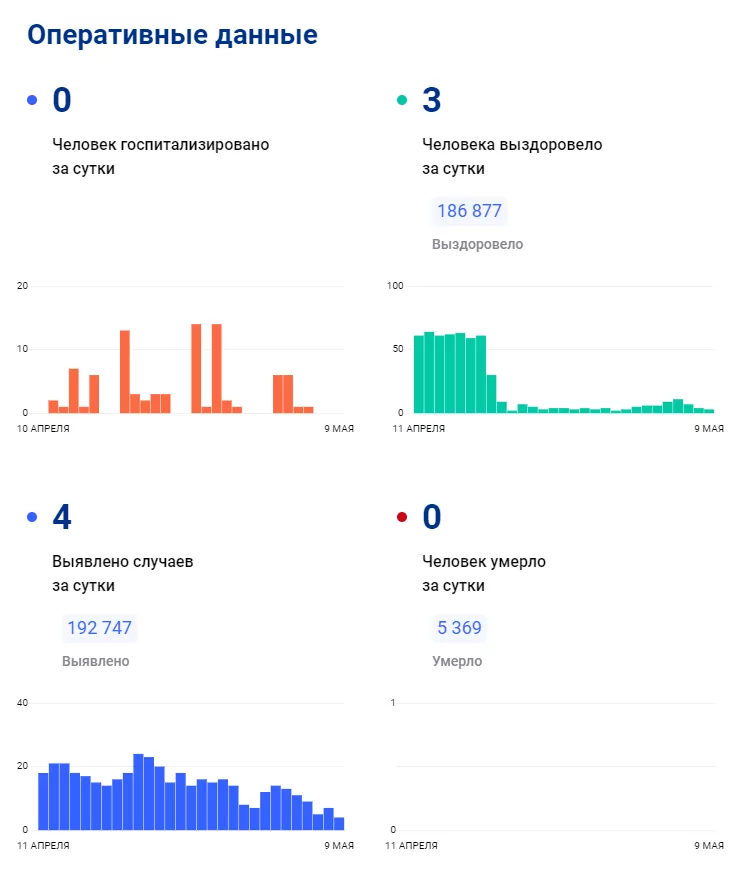Click the large number 3 for recovered
Screen dimensions: 755x887
(x=432, y=100)
